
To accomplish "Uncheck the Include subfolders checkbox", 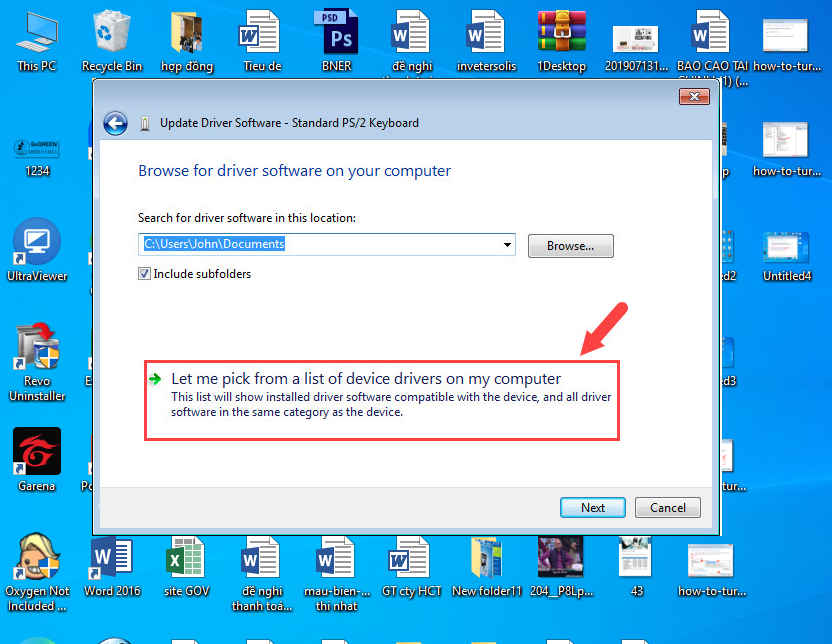I will (x=145, y=274).
